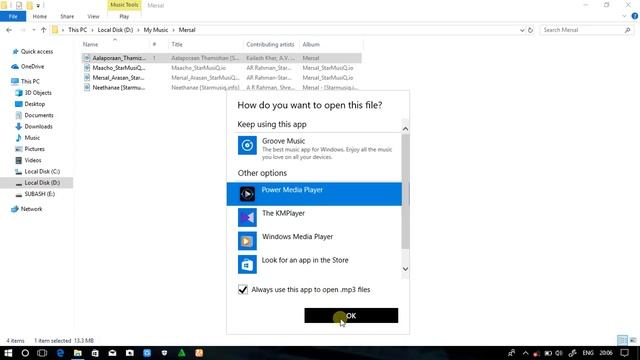
Task: Expand the ribbon with the chevron
Action: click(x=624, y=16)
